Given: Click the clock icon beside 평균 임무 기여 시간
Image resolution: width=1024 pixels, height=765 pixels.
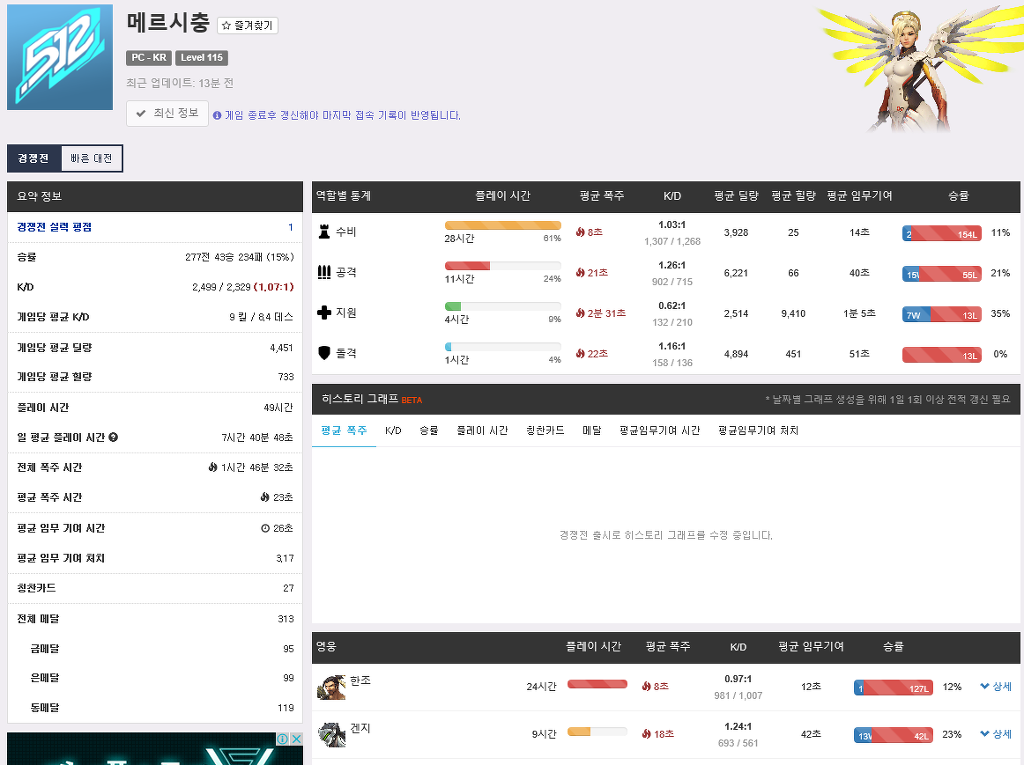Looking at the screenshot, I should [265, 528].
